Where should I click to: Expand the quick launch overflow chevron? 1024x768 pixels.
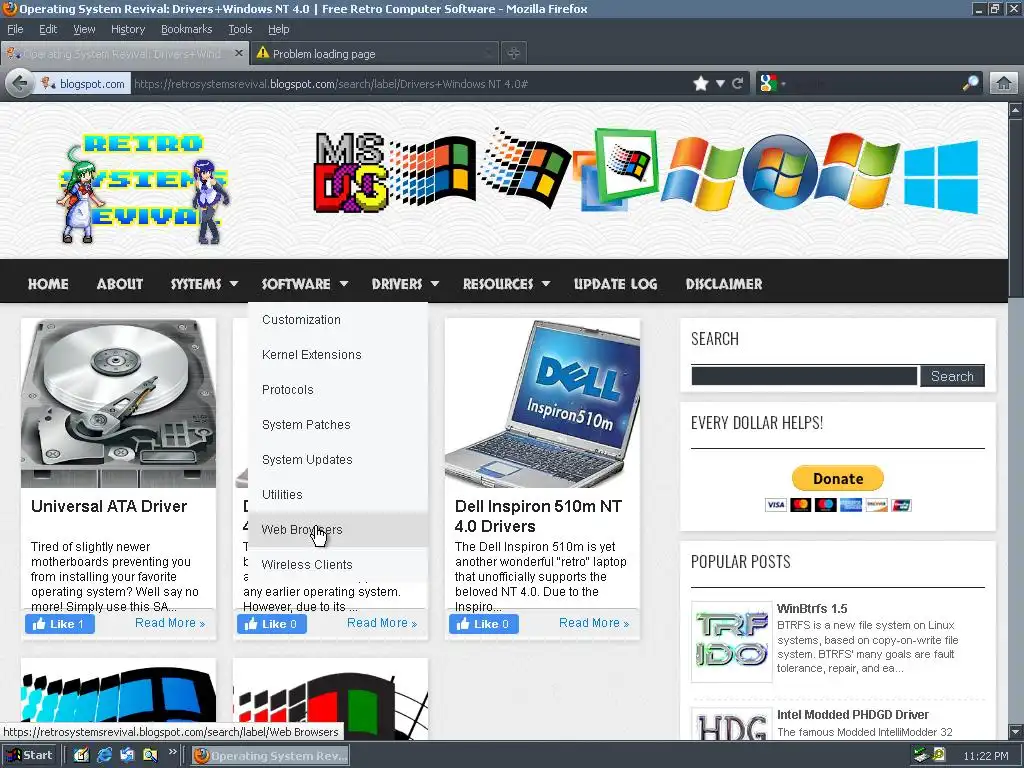[172, 752]
